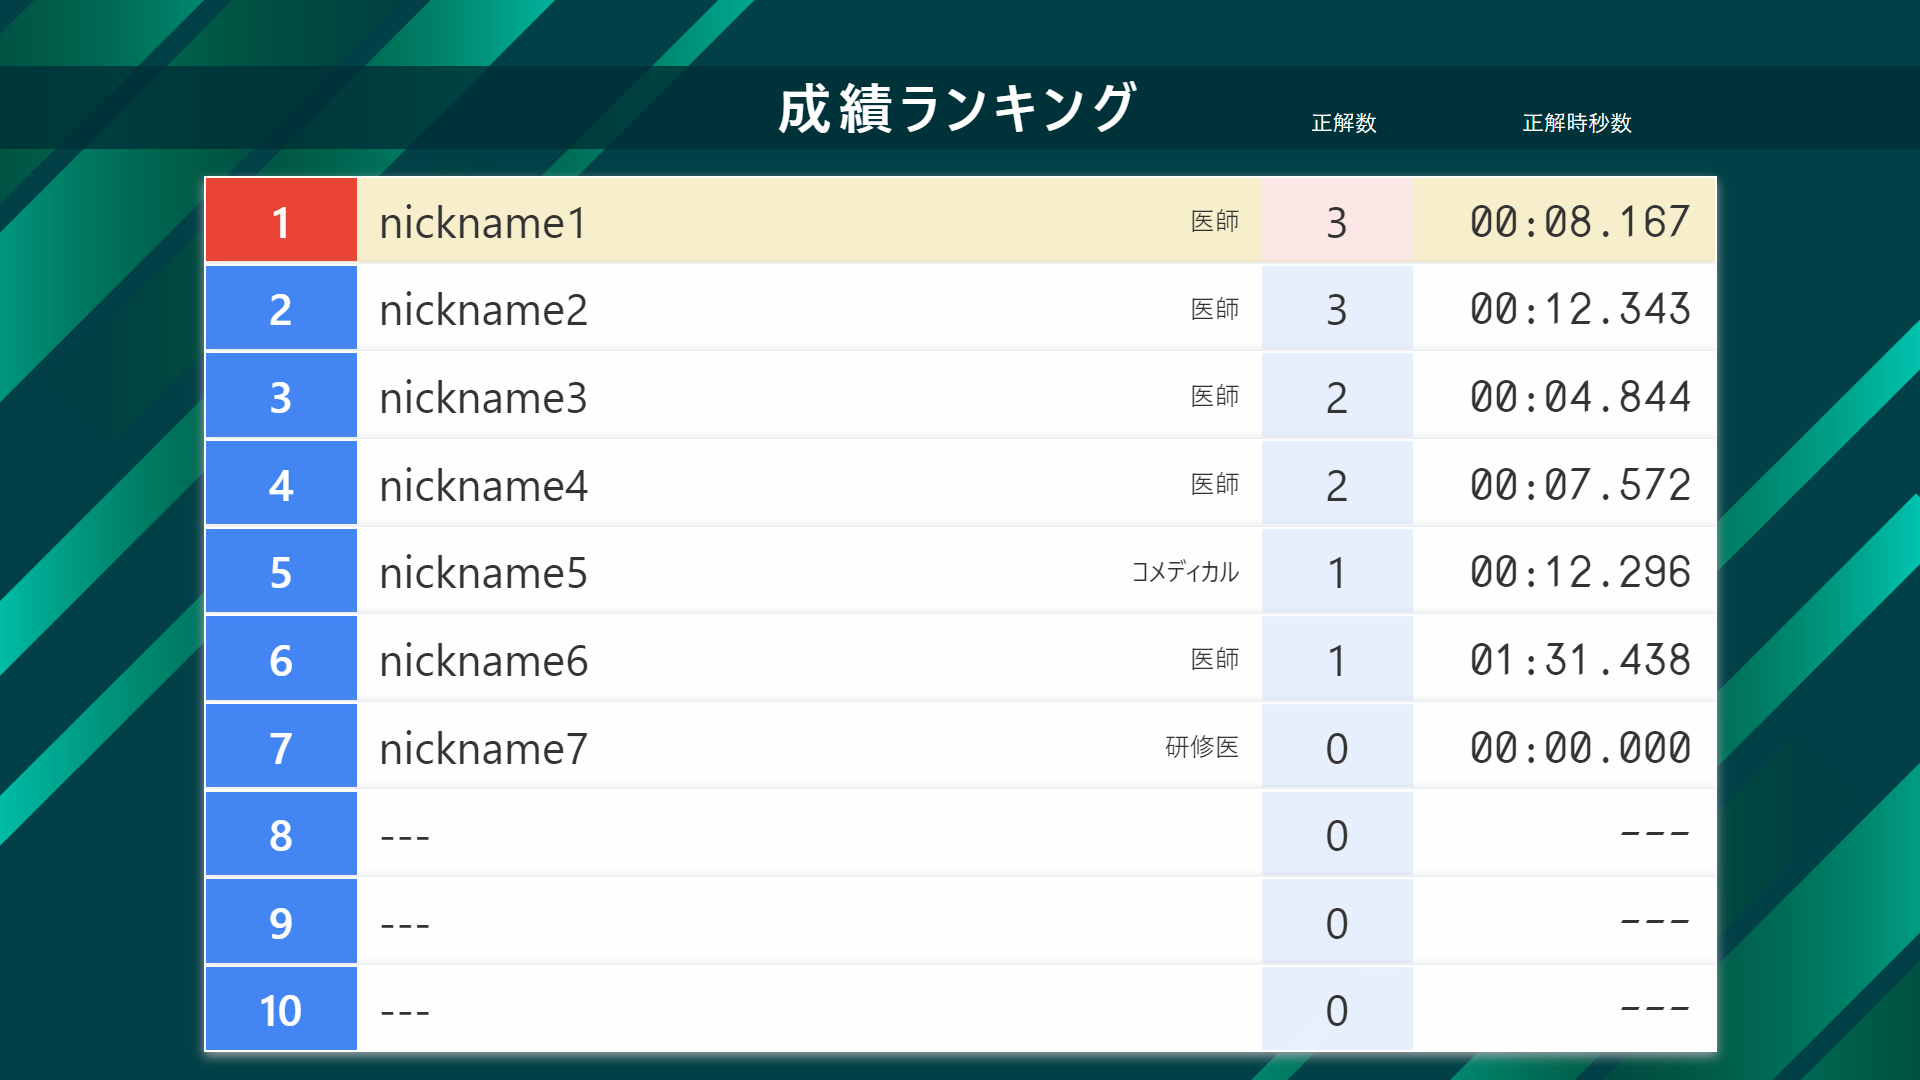Click the rank 10 badge
Screen dimensions: 1920x1080
point(281,1010)
